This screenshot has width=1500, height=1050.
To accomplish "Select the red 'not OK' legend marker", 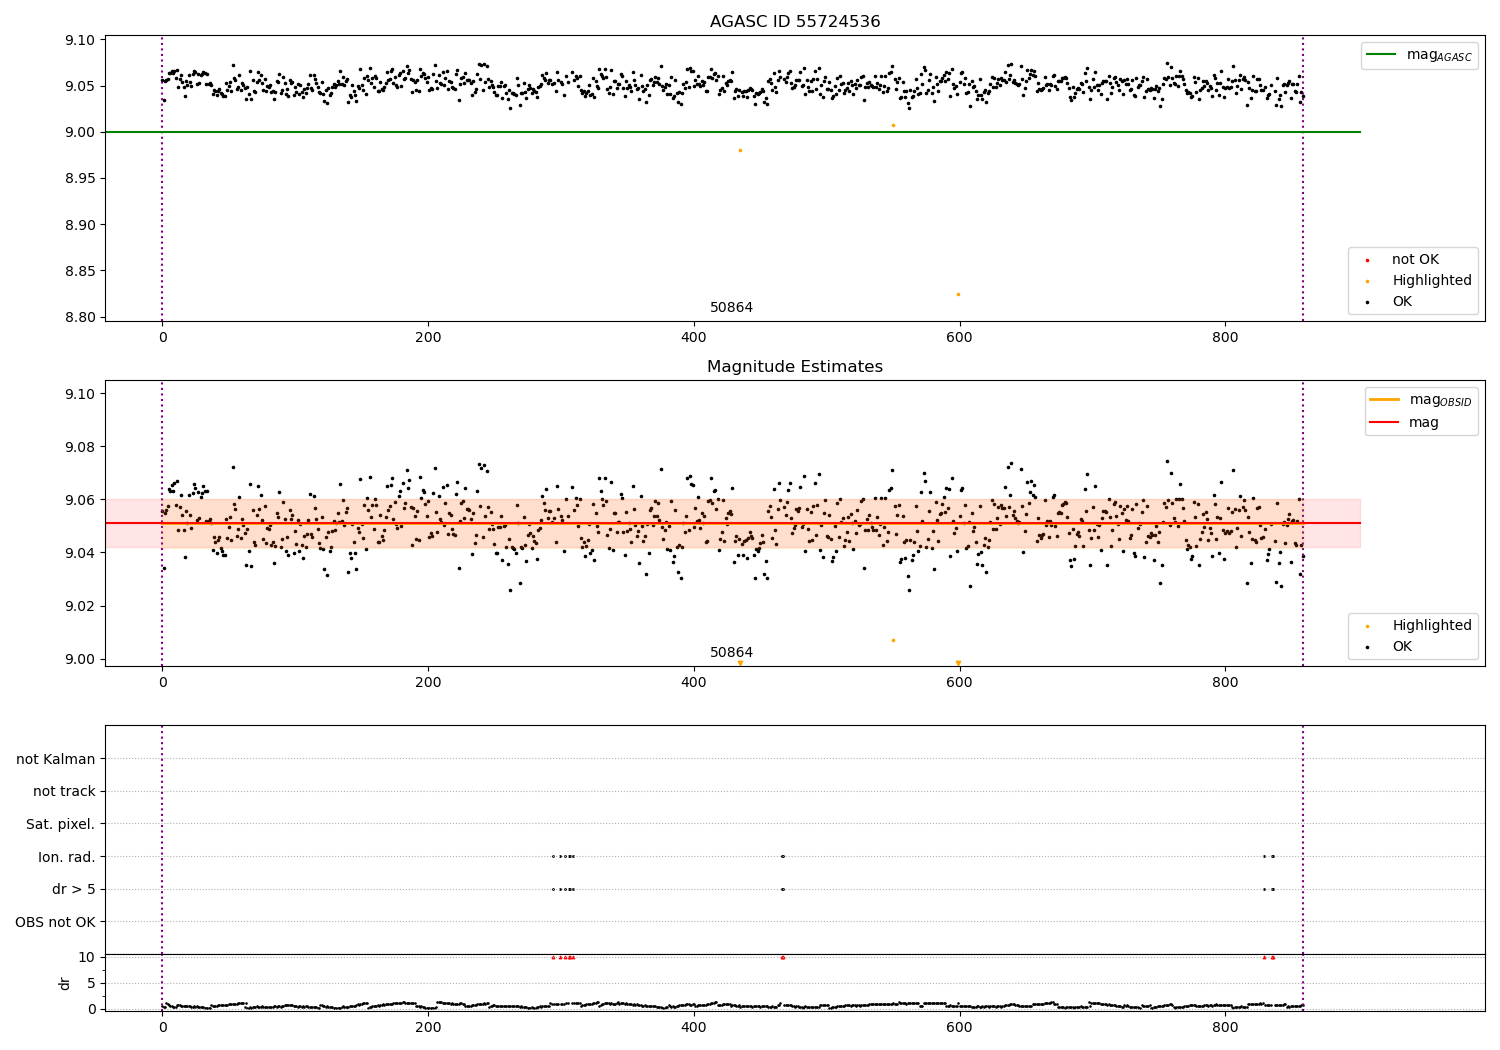I will point(1367,260).
